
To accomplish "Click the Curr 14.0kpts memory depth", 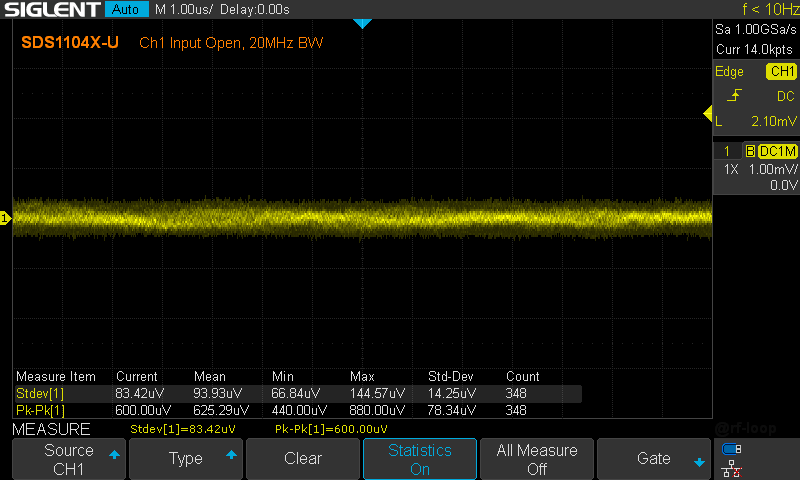I will tap(754, 49).
